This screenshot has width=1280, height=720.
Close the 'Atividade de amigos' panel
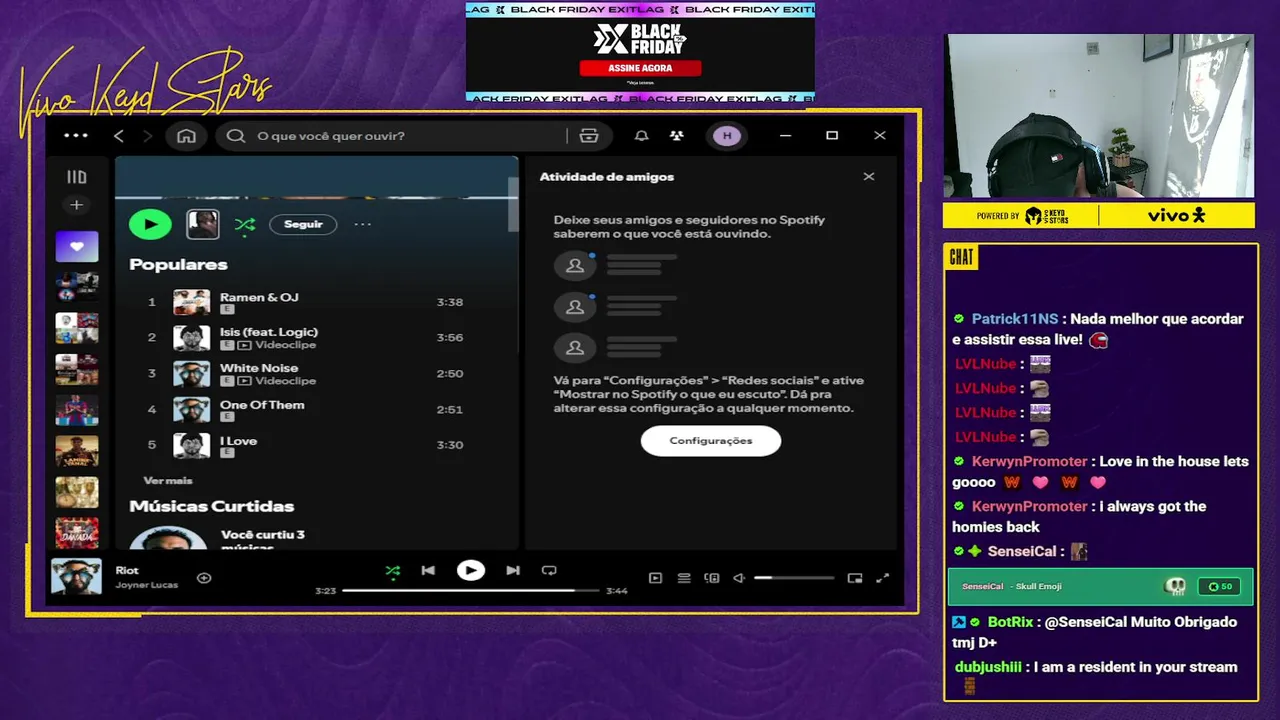(869, 177)
